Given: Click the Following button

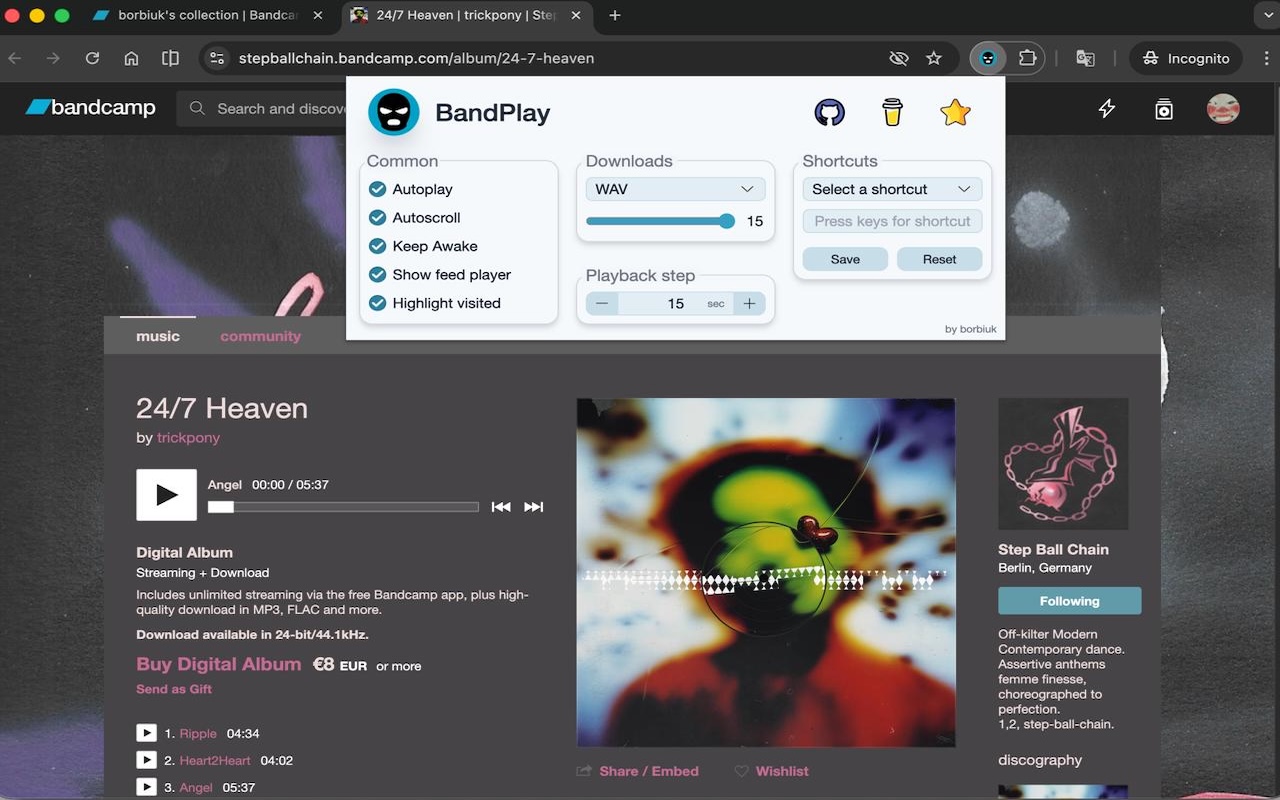Looking at the screenshot, I should pyautogui.click(x=1069, y=601).
